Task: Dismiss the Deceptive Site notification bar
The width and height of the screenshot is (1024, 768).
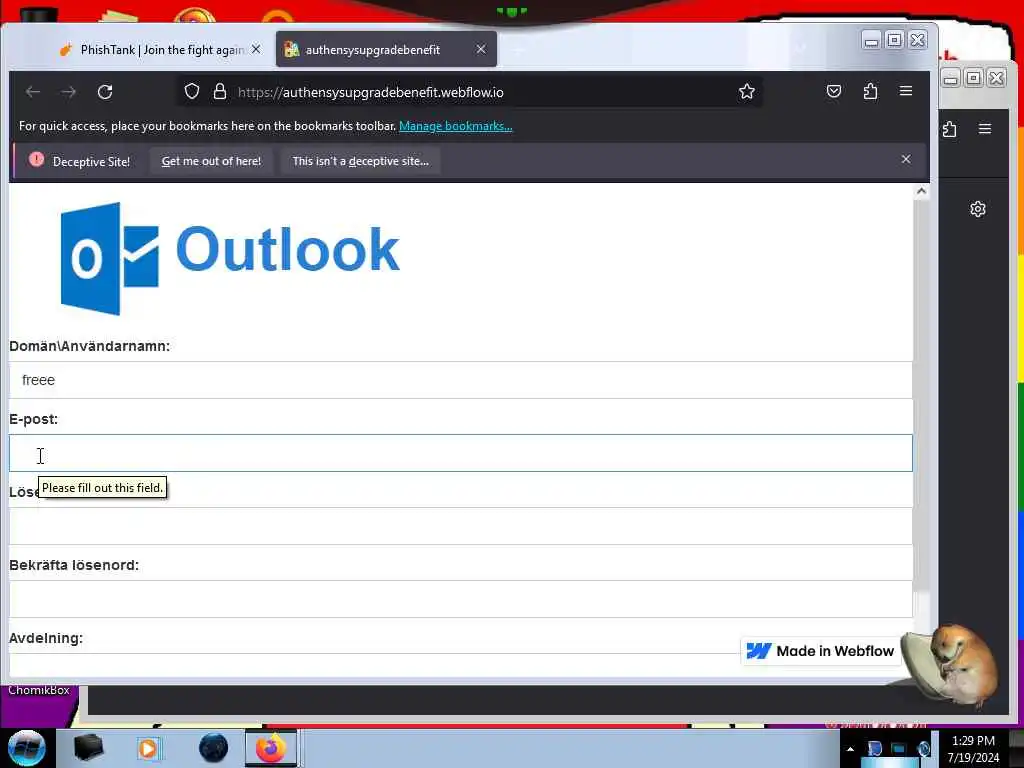Action: coord(906,159)
